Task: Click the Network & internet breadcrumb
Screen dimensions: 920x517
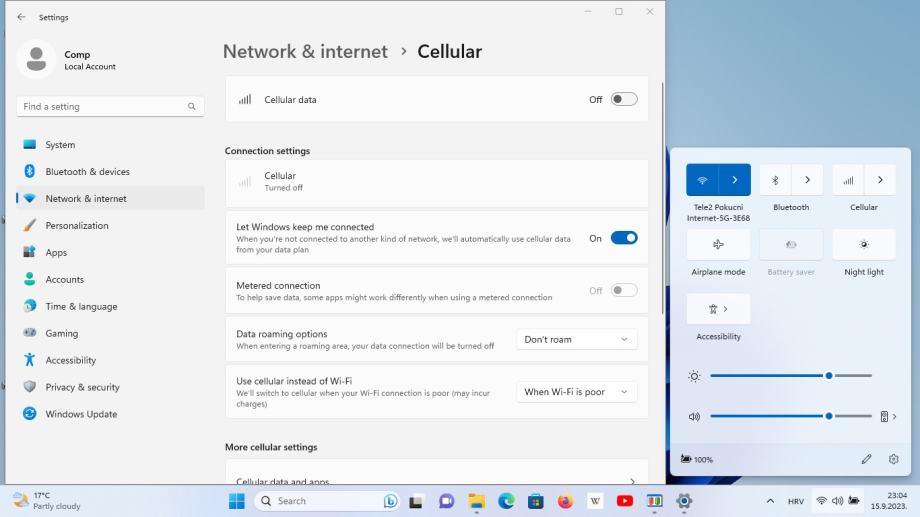Action: coord(305,52)
